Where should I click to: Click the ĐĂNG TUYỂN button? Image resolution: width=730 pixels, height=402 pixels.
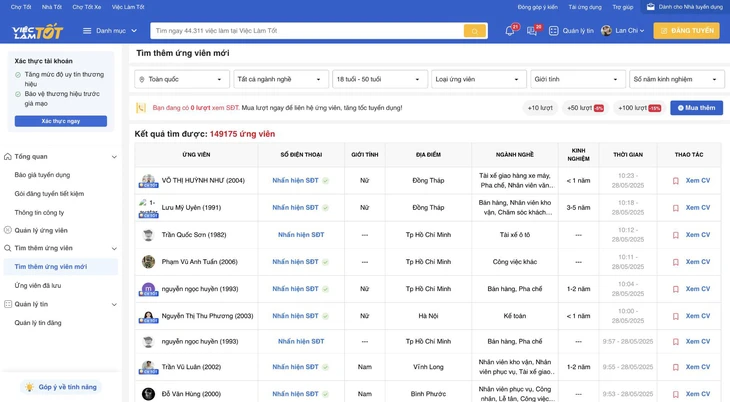pos(686,31)
